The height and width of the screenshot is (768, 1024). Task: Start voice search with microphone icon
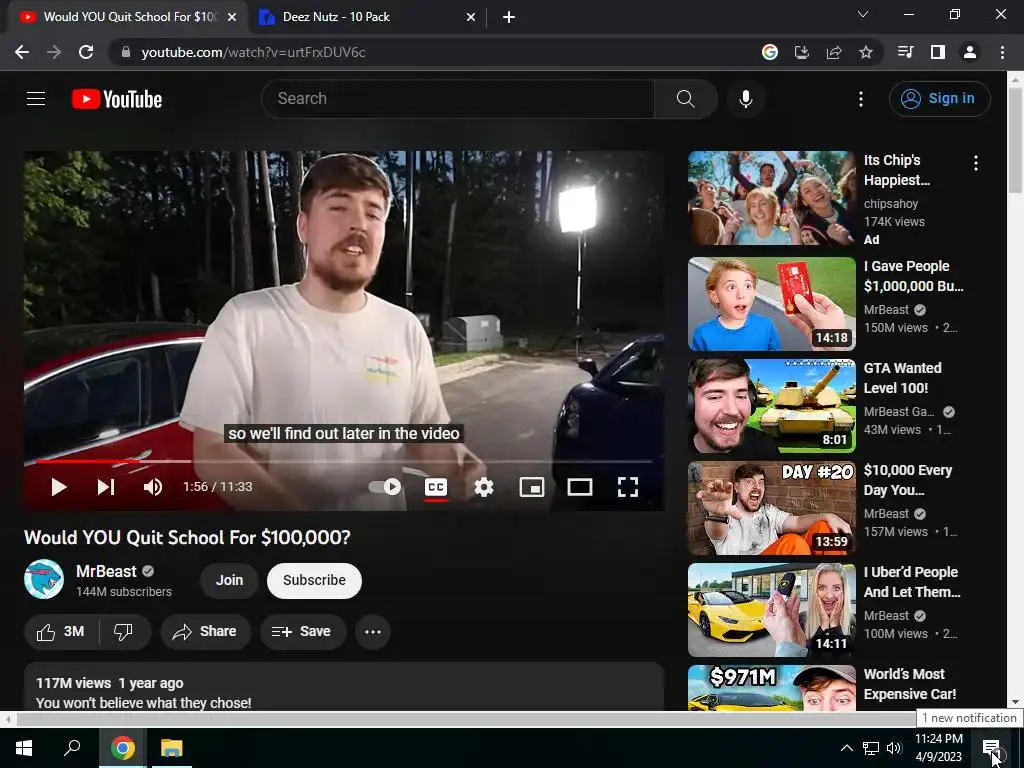point(746,99)
